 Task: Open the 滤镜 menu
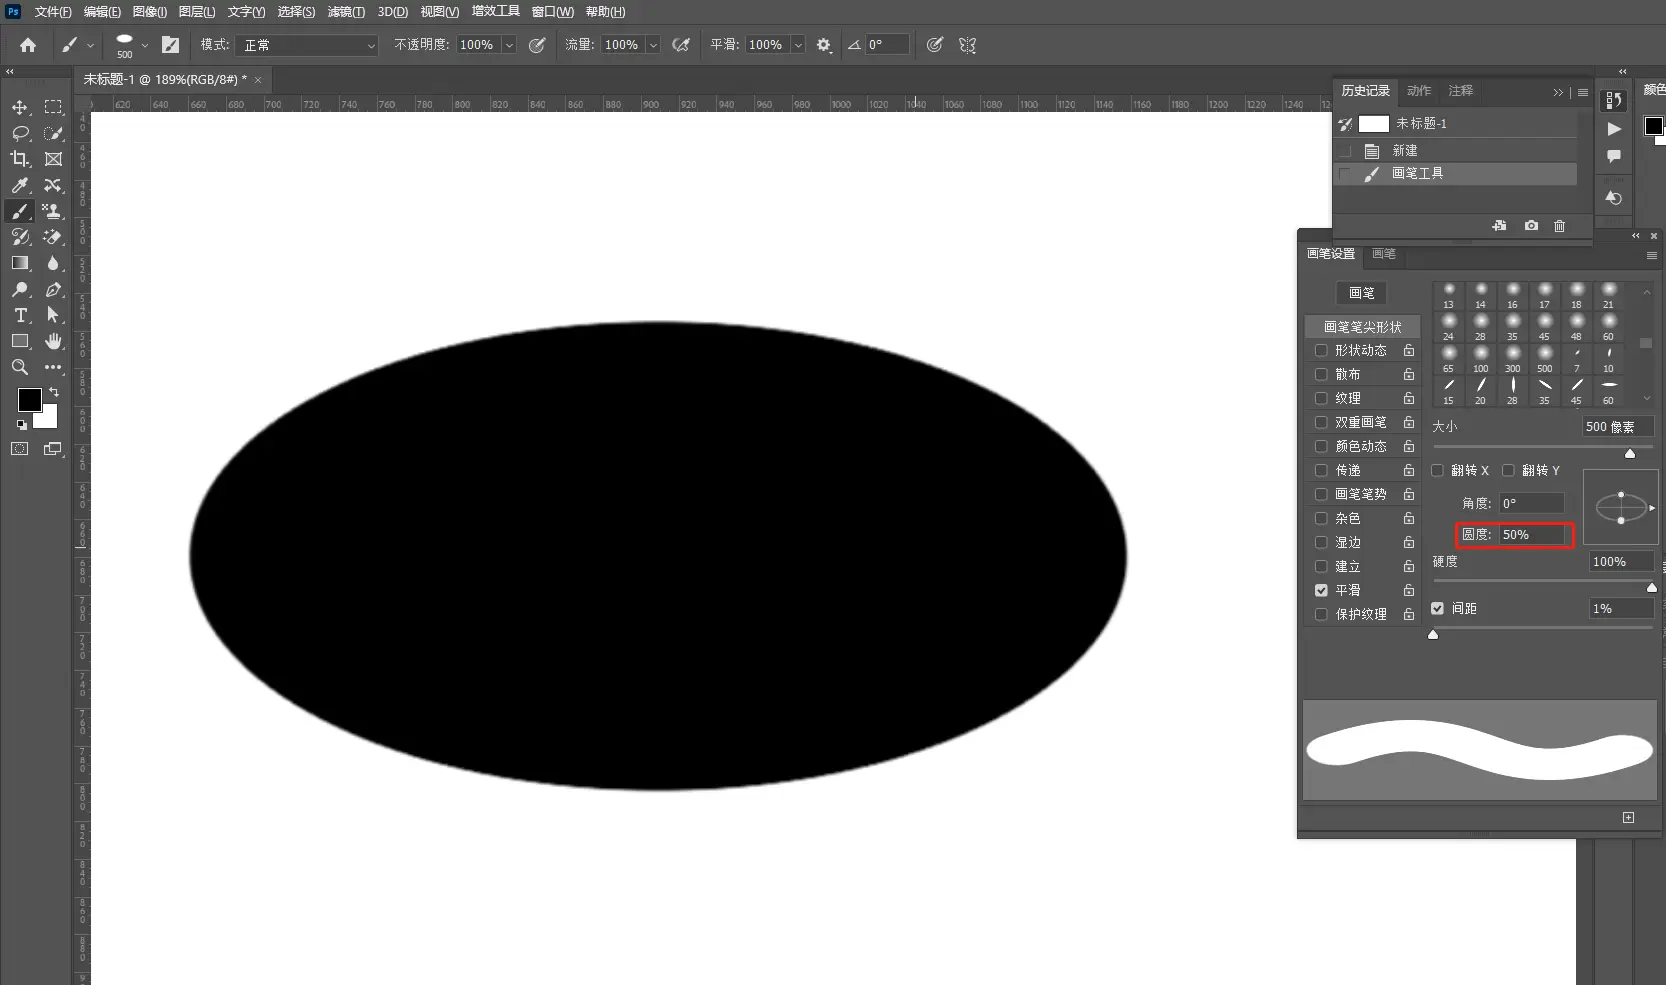coord(345,12)
